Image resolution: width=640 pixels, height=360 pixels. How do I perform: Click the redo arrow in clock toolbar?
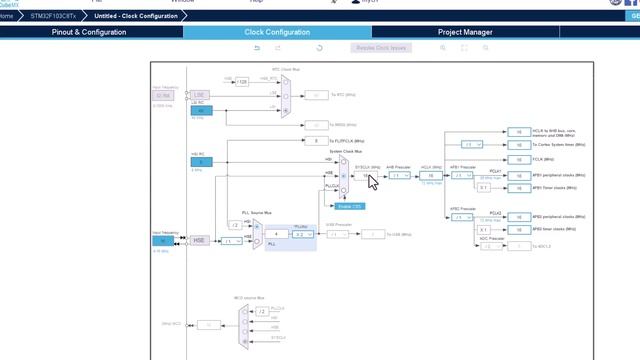(278, 48)
